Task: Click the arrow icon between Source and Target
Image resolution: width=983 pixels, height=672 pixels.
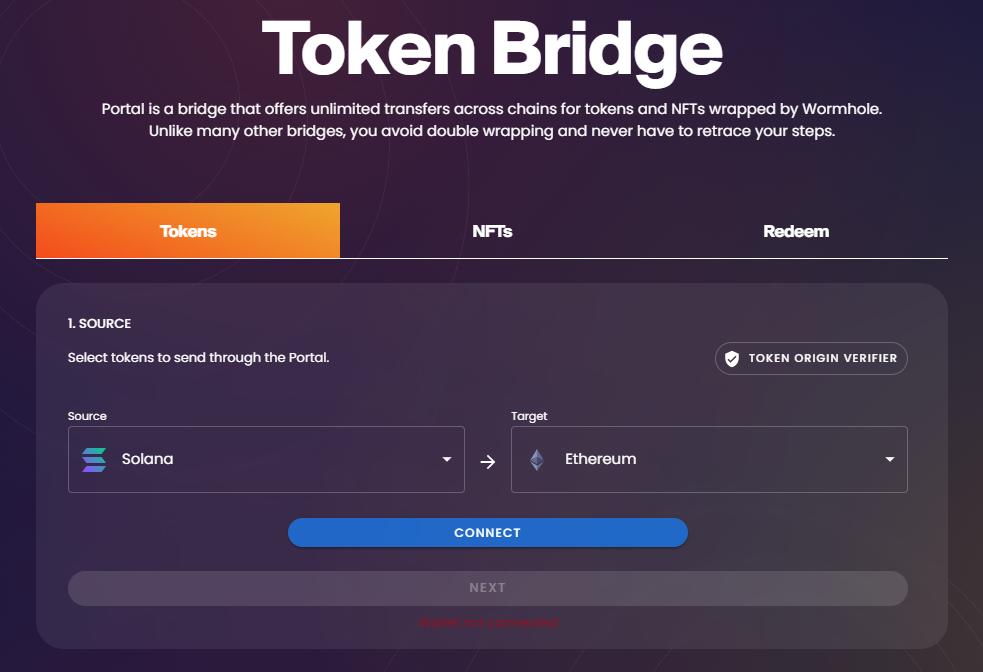Action: point(487,461)
